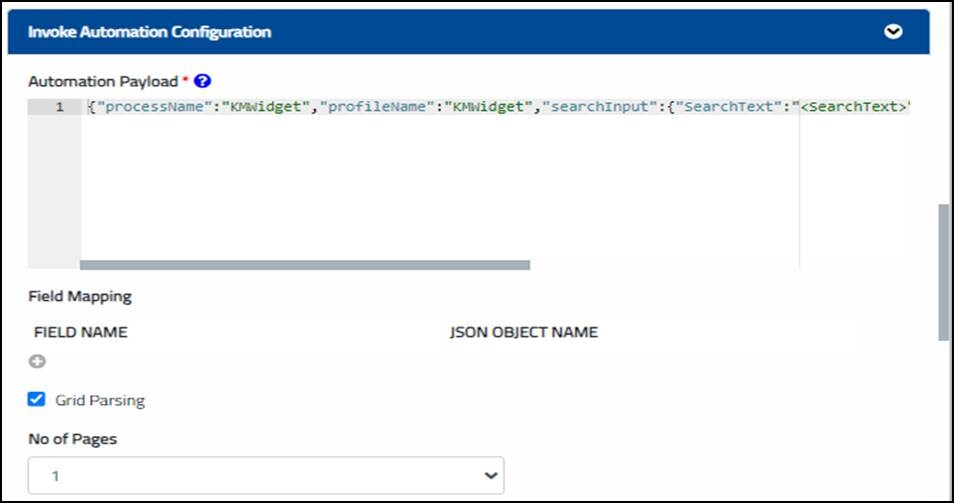
Task: Click line number 1 in editor gutter
Action: tap(59, 107)
